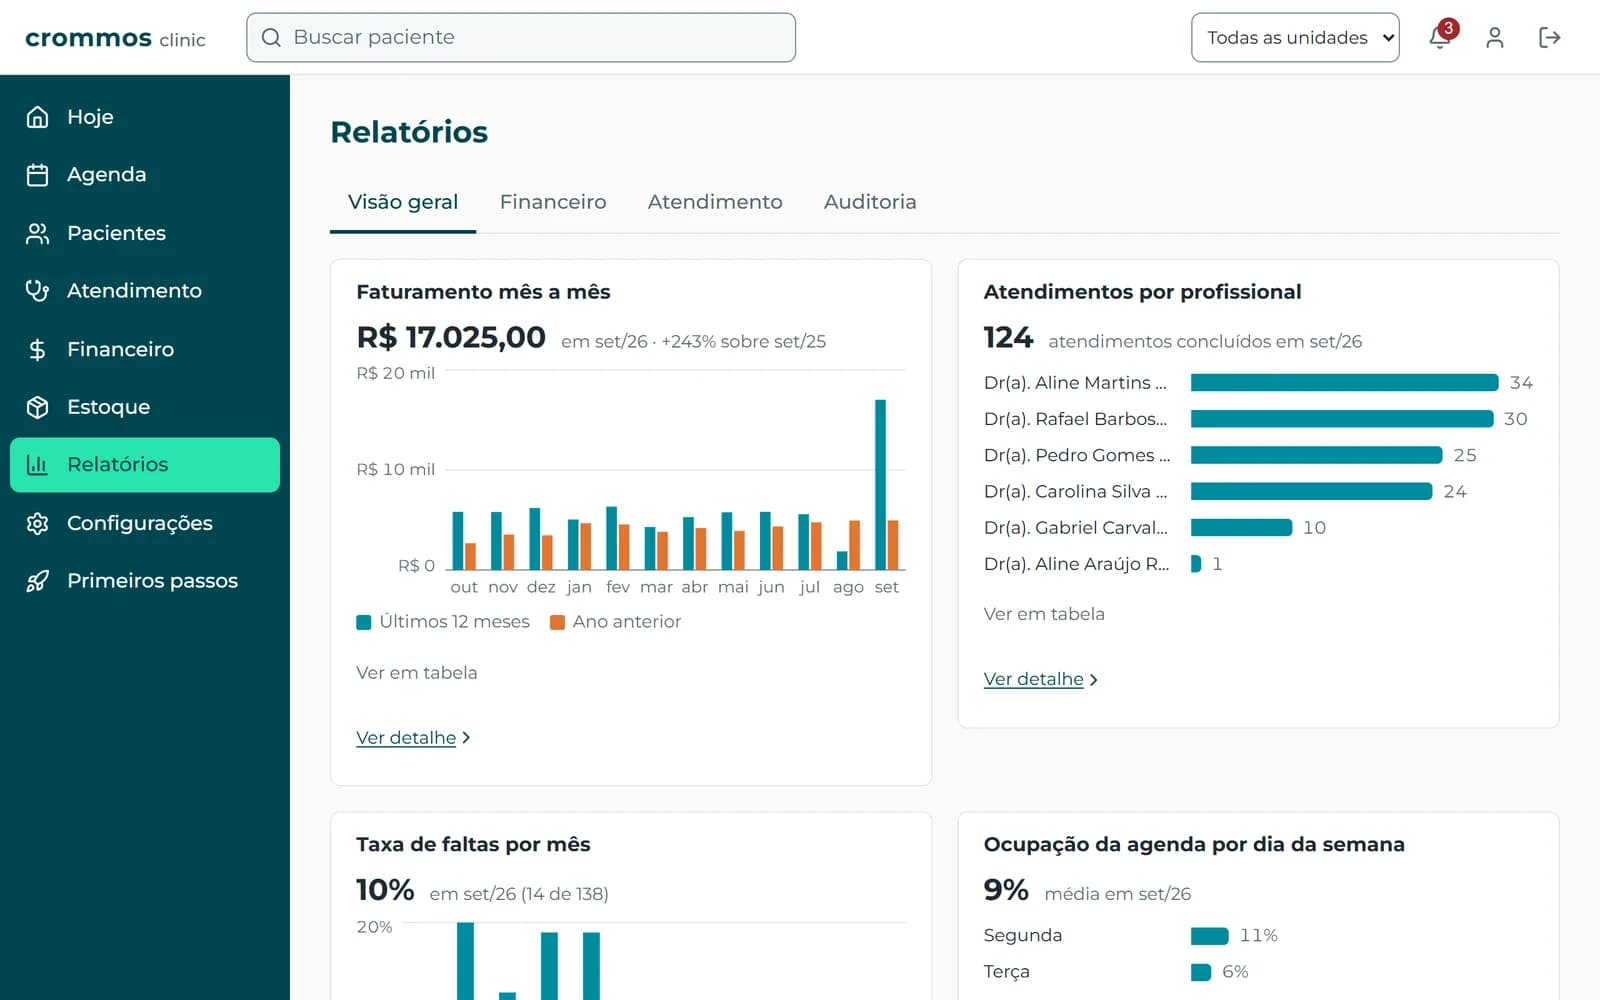Click the Ocupação da agenda card title
This screenshot has height=1000, width=1600.
(1194, 845)
